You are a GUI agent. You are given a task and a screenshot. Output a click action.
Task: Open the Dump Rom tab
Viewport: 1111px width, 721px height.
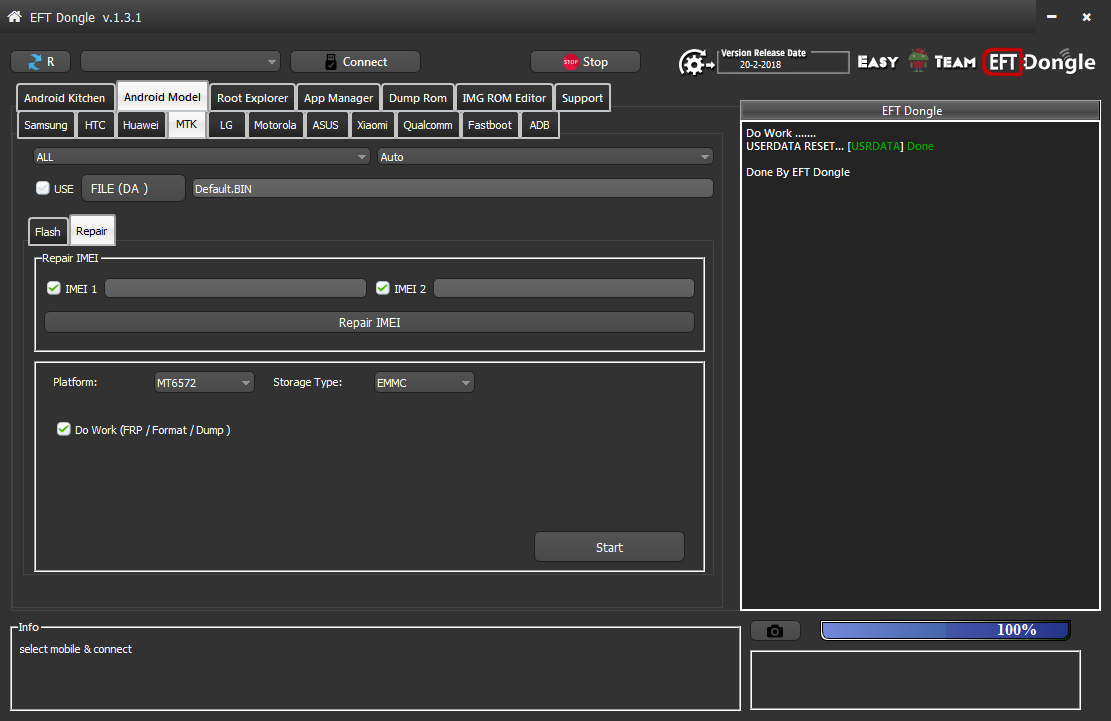click(x=418, y=98)
